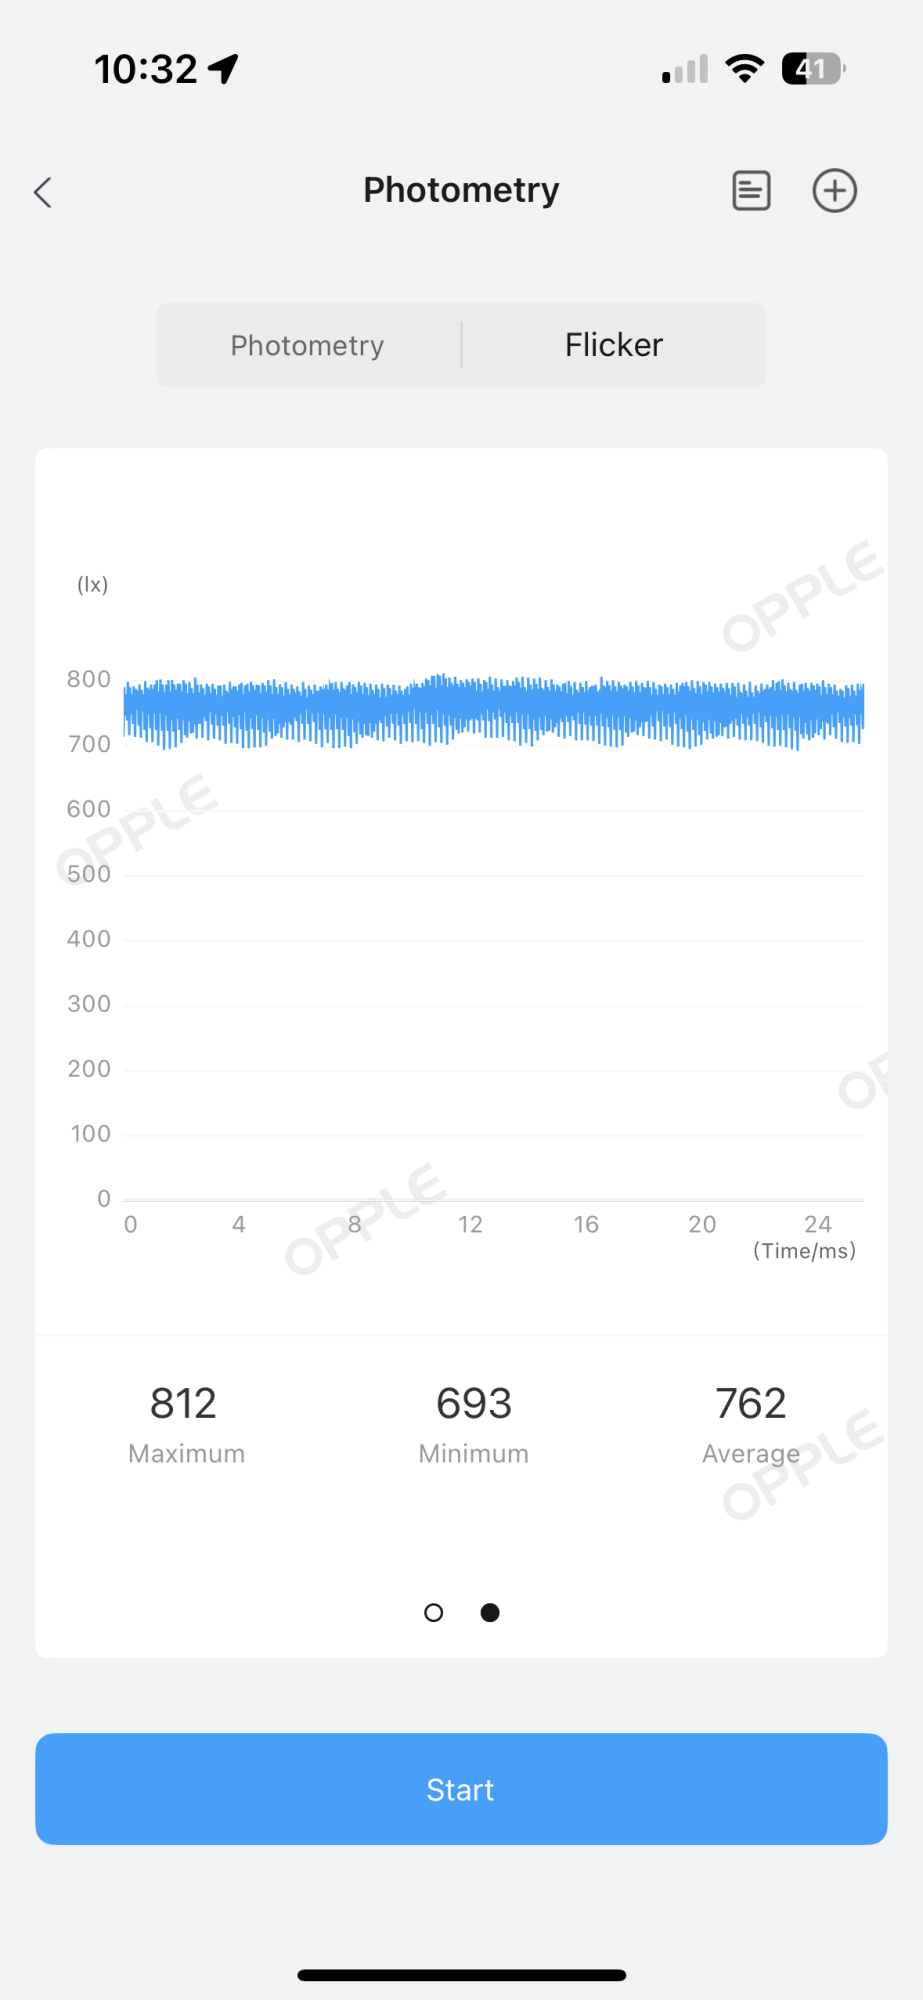Tap the blue flicker waveform

(x=494, y=711)
